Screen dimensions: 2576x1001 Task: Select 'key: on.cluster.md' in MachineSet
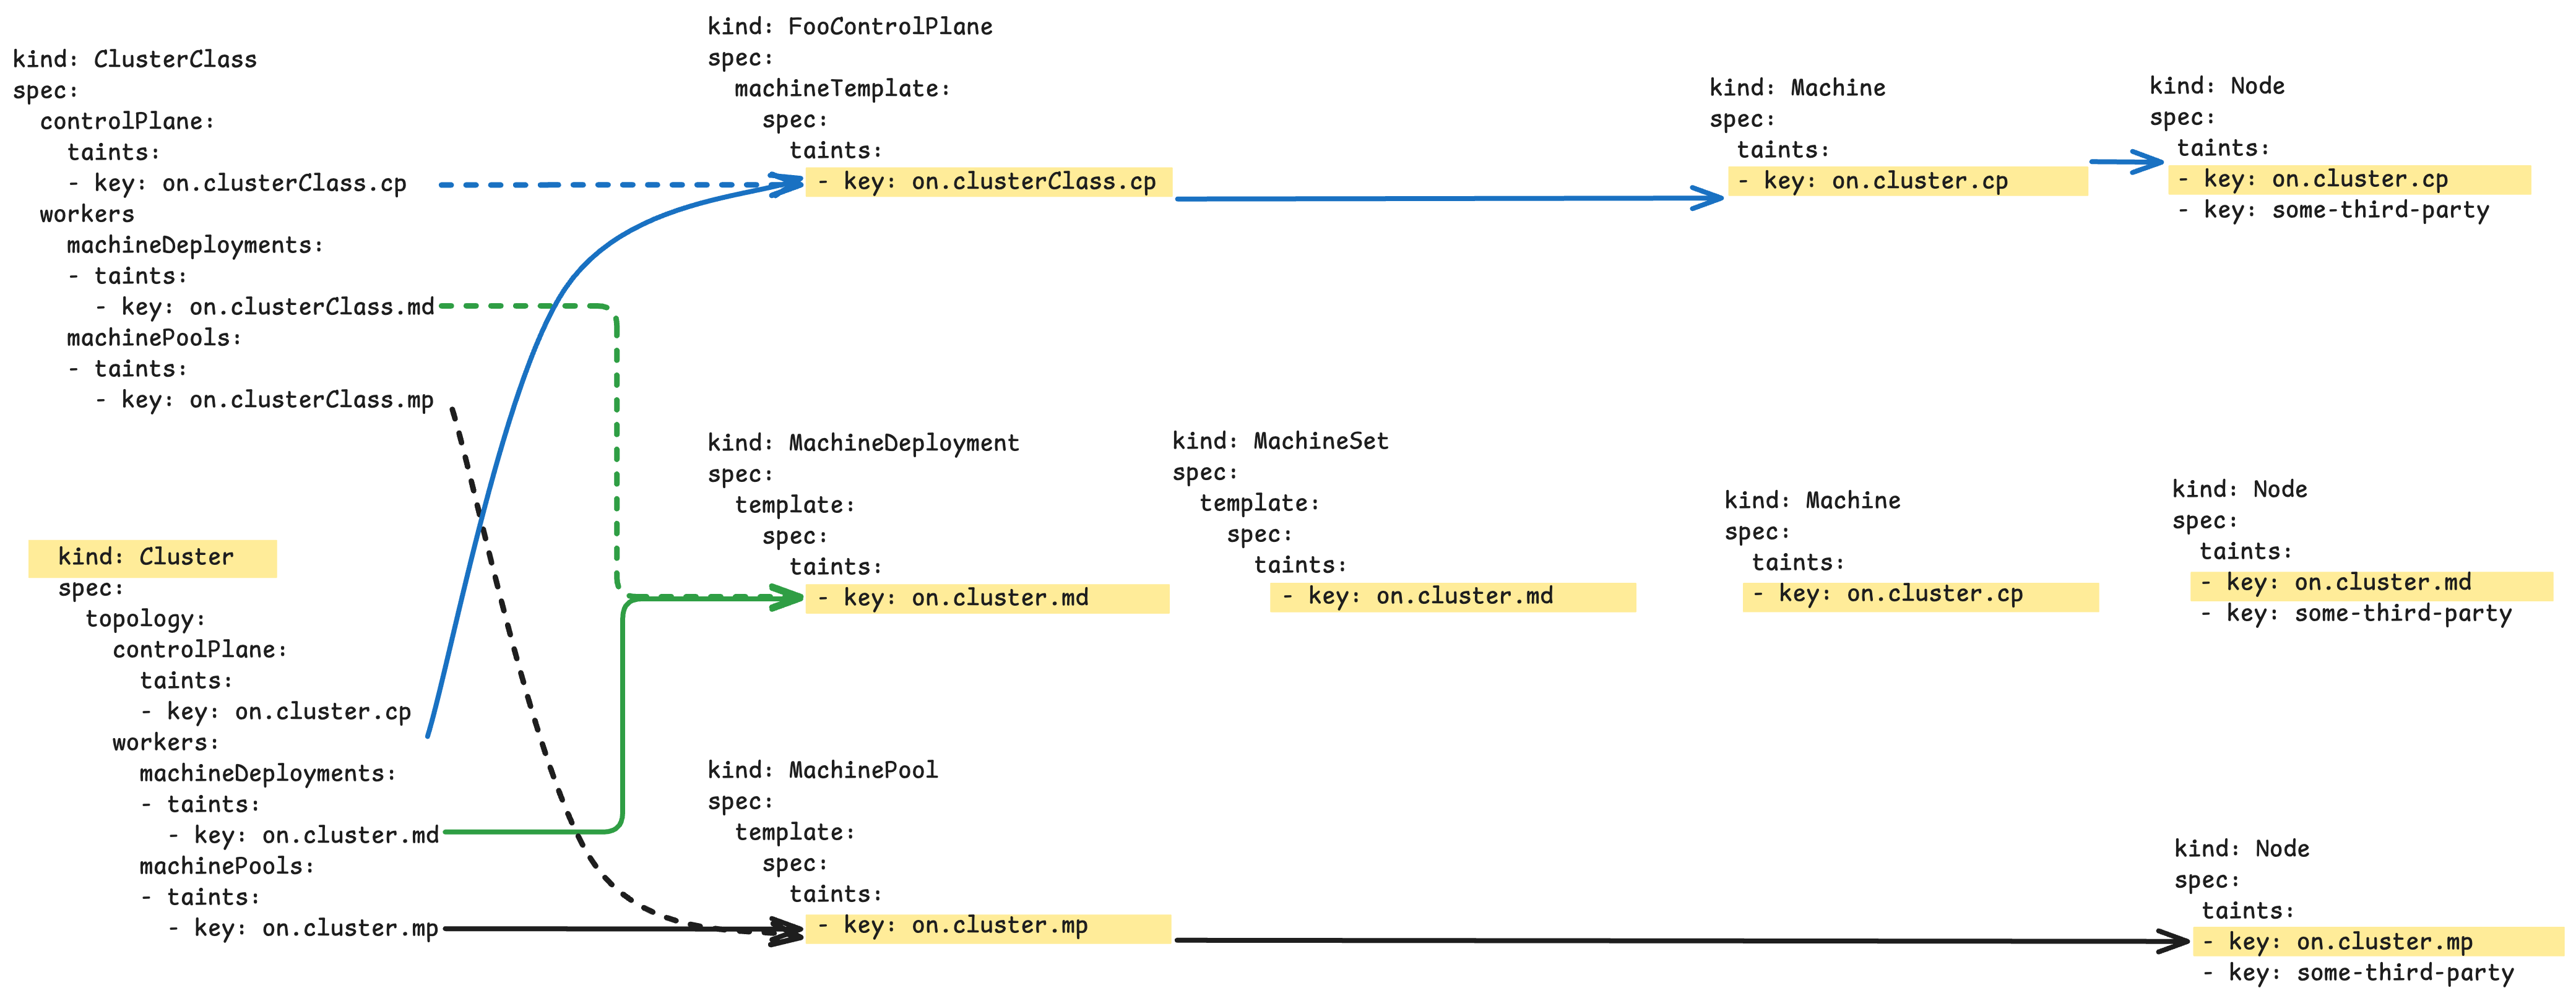click(1453, 597)
